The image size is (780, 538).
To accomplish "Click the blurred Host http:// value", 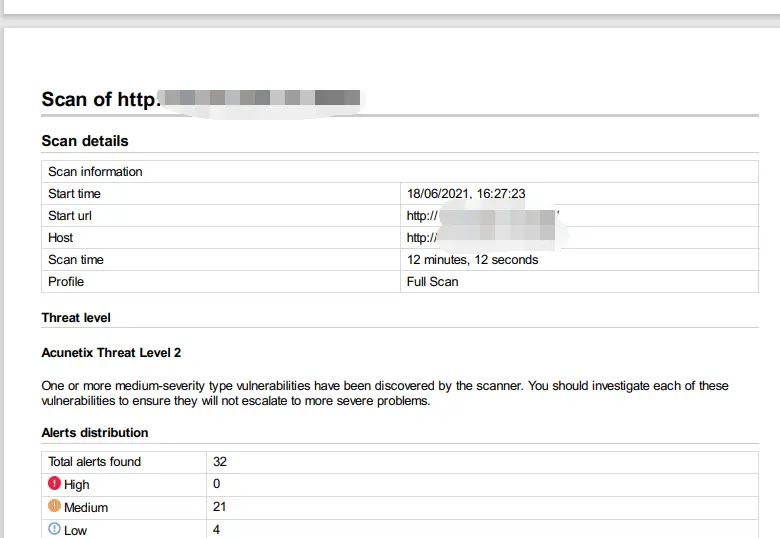I will coord(481,238).
